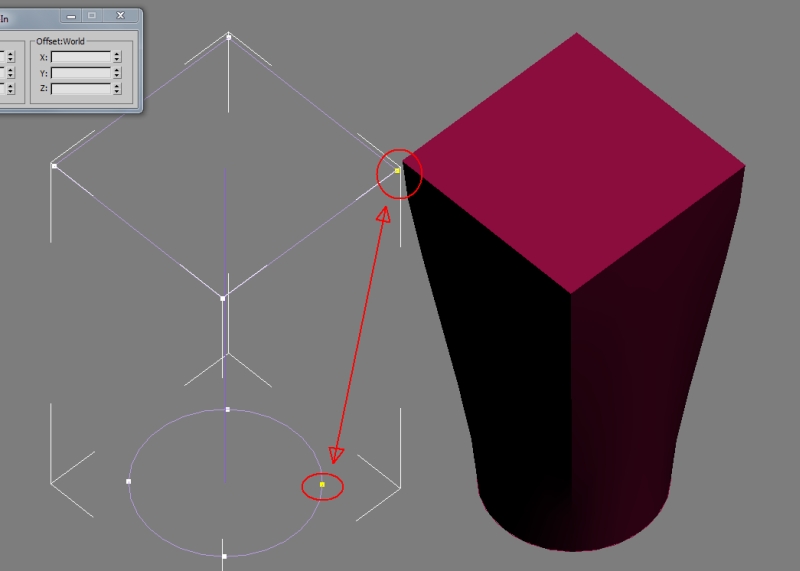This screenshot has width=800, height=571.
Task: Select the topmost vertex of the circle spline
Action: click(x=228, y=409)
